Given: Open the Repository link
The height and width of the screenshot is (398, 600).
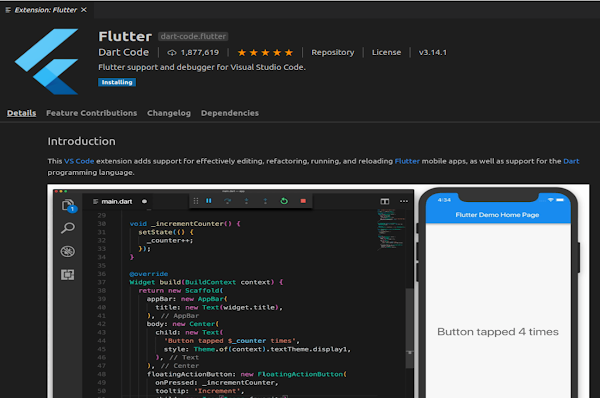Looking at the screenshot, I should (333, 52).
